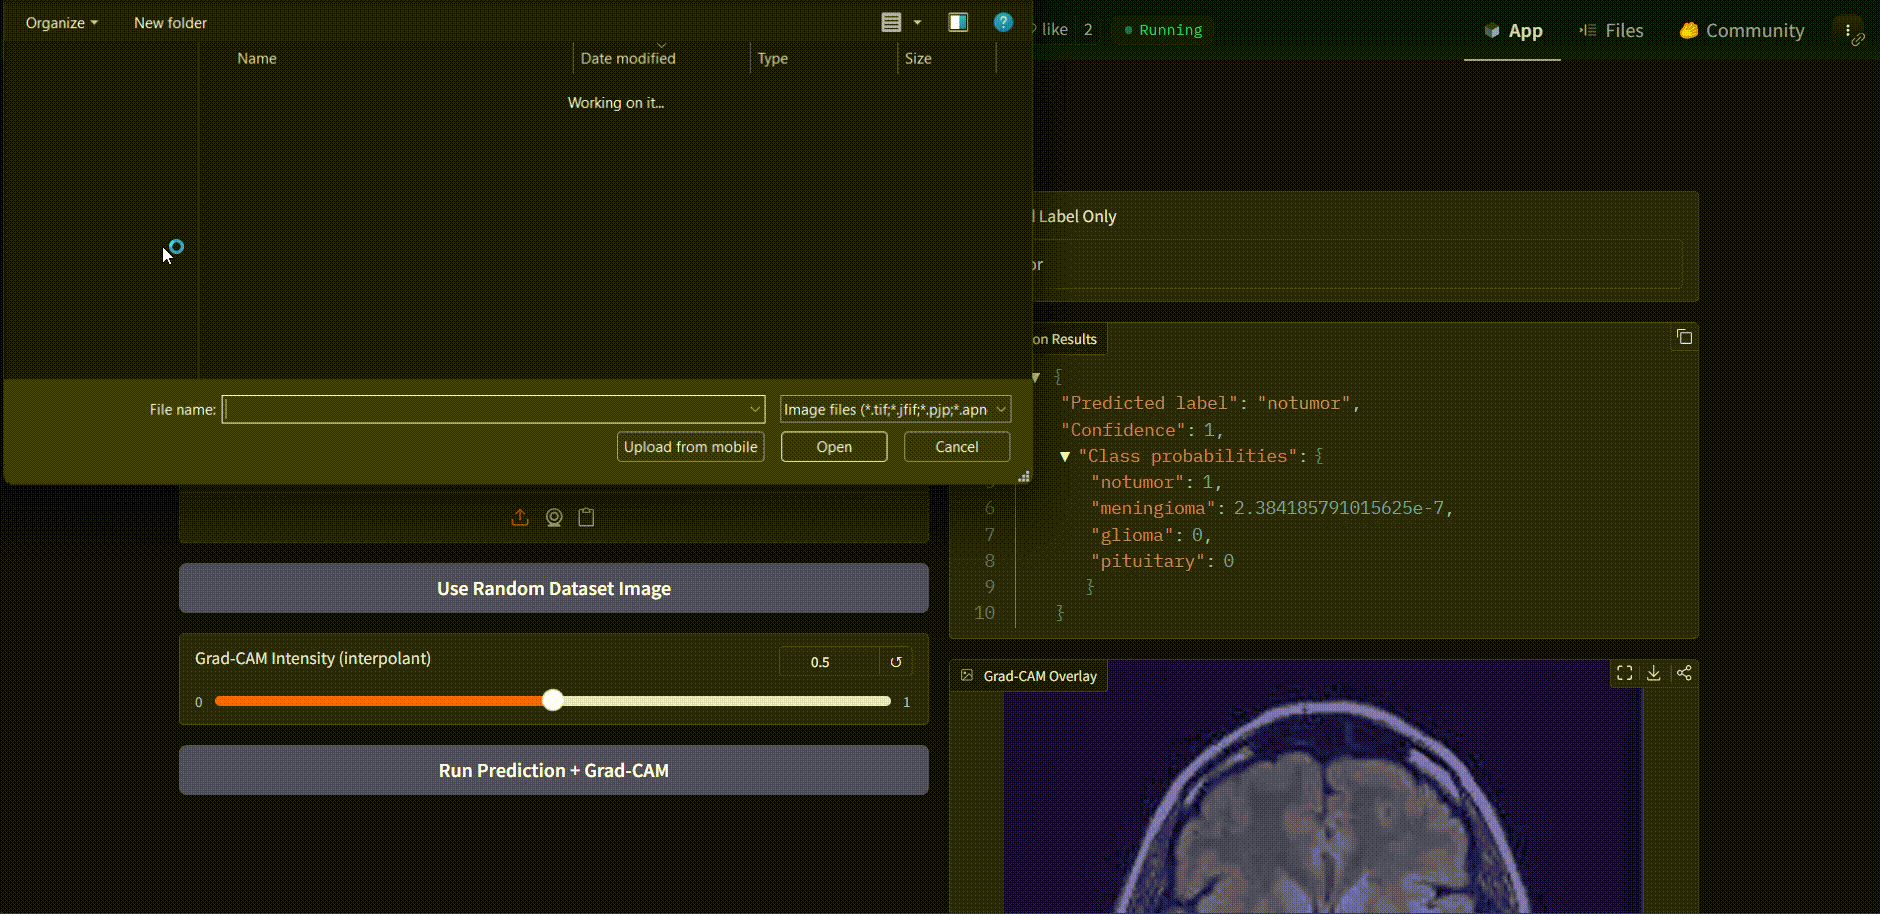Viewport: 1880px width, 914px height.
Task: Select the webcam capture icon
Action: tap(553, 517)
